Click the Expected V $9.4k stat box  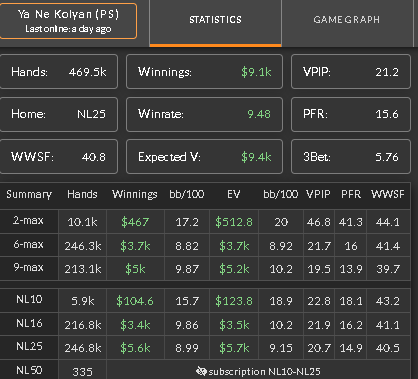204,157
